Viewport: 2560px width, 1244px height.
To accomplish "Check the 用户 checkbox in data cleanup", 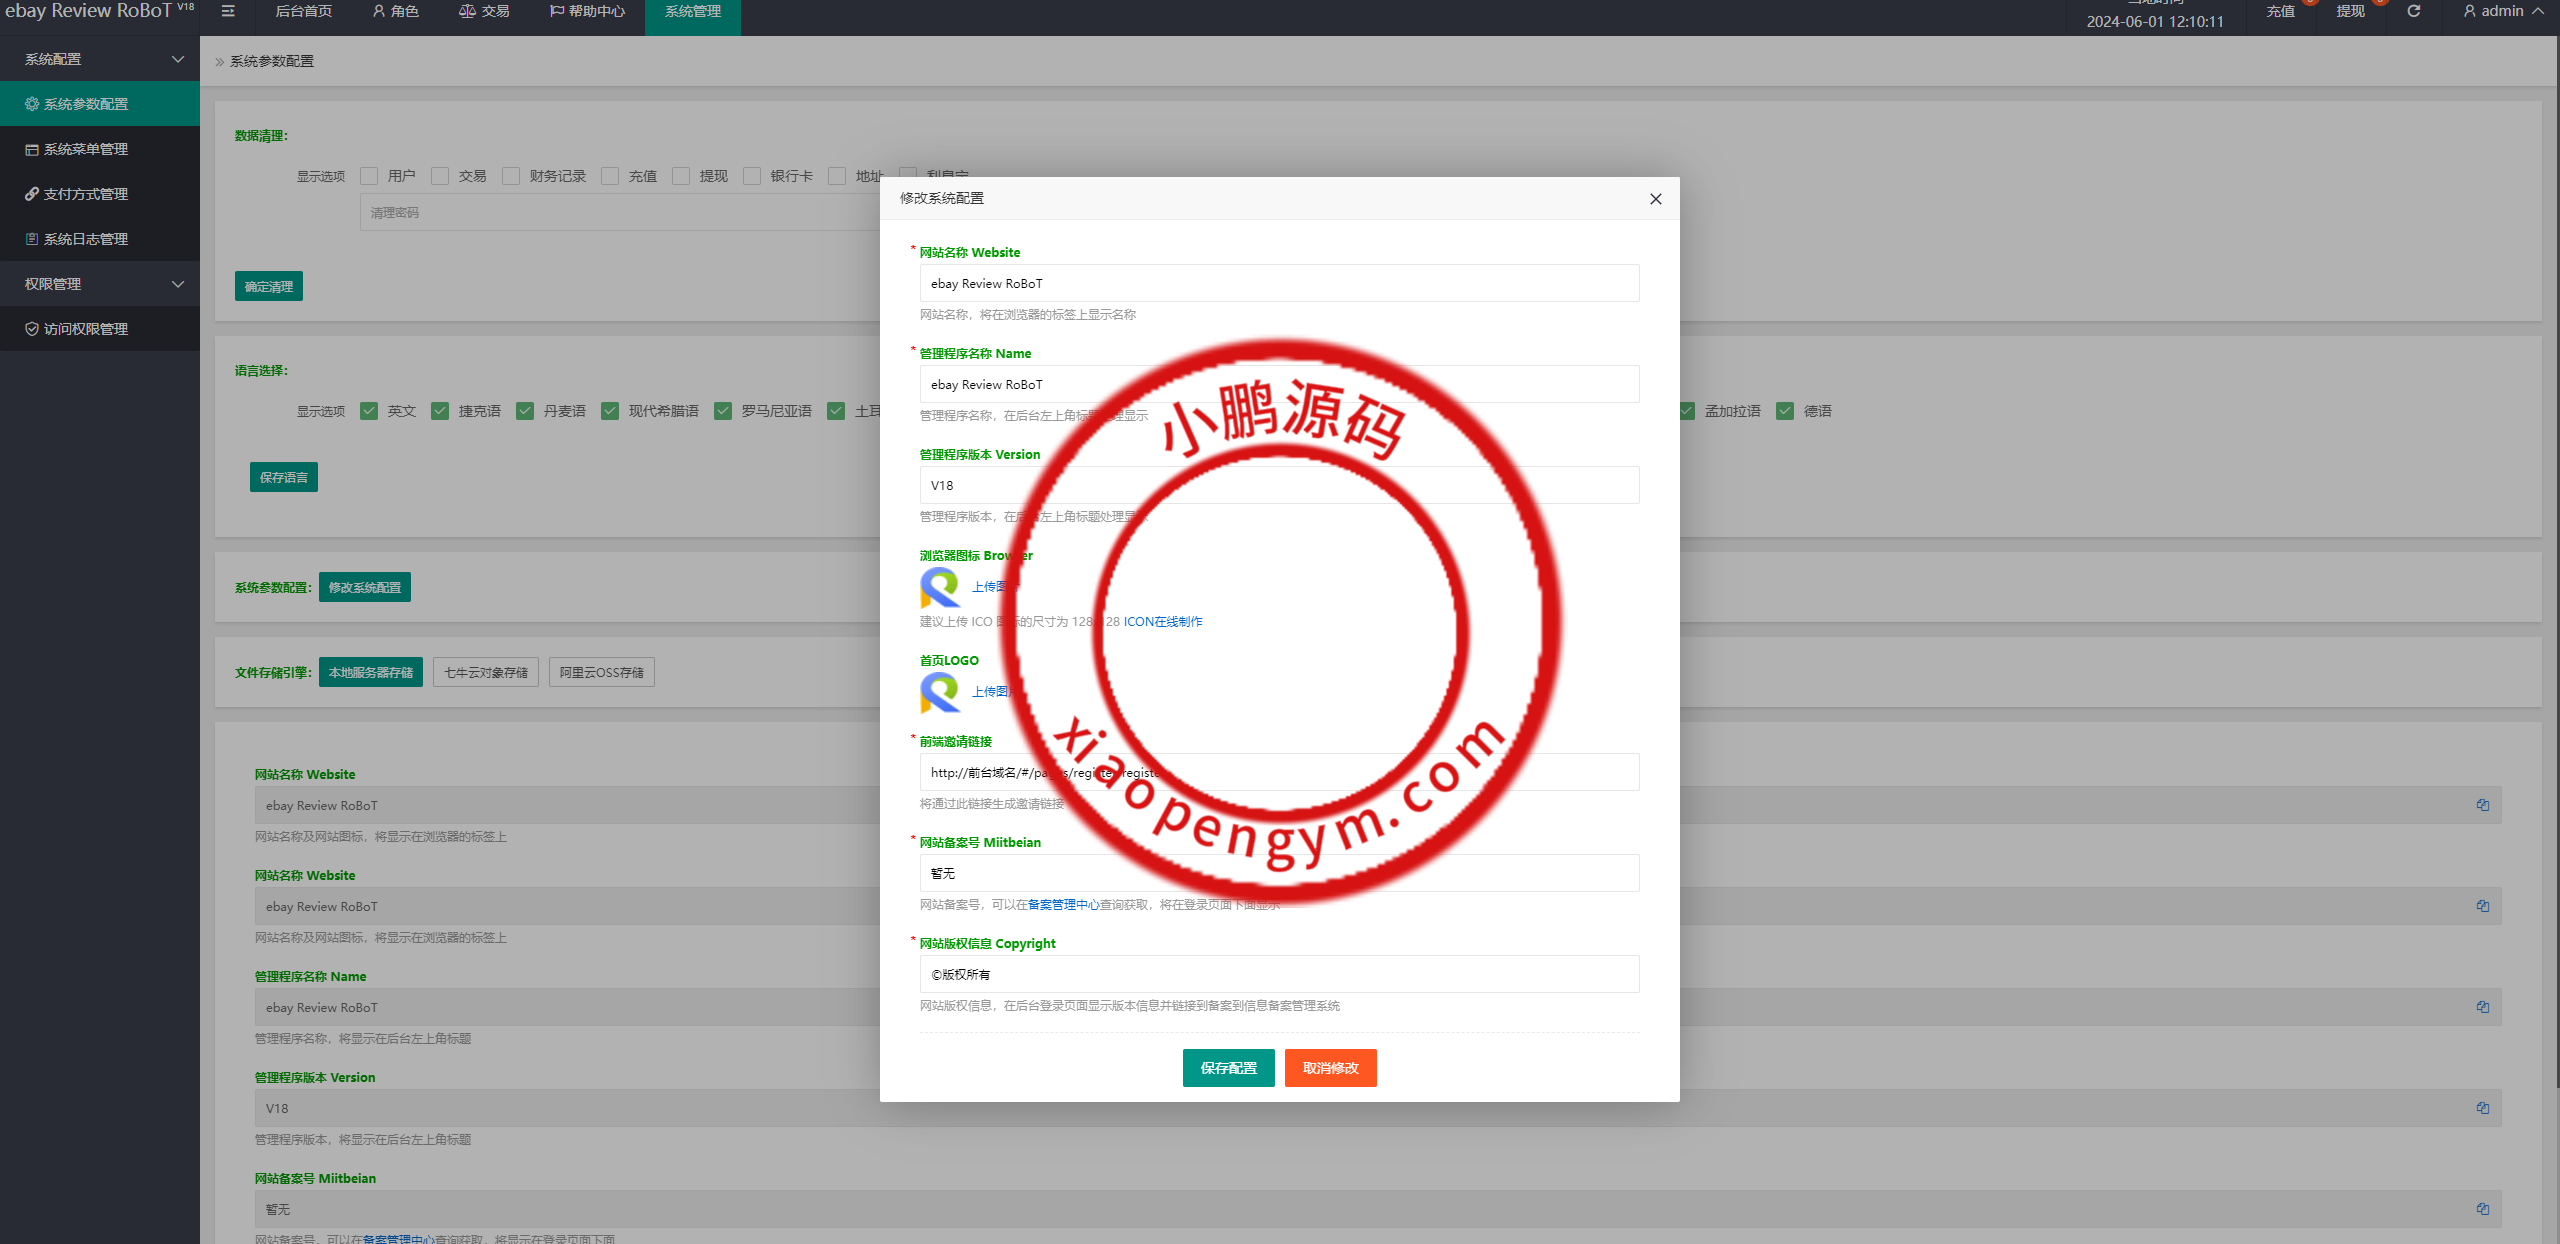I will (369, 176).
